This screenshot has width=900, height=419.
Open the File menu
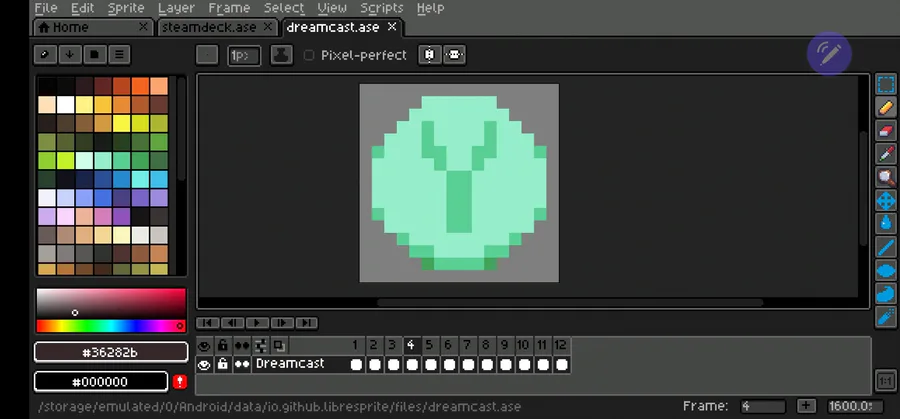tap(46, 8)
